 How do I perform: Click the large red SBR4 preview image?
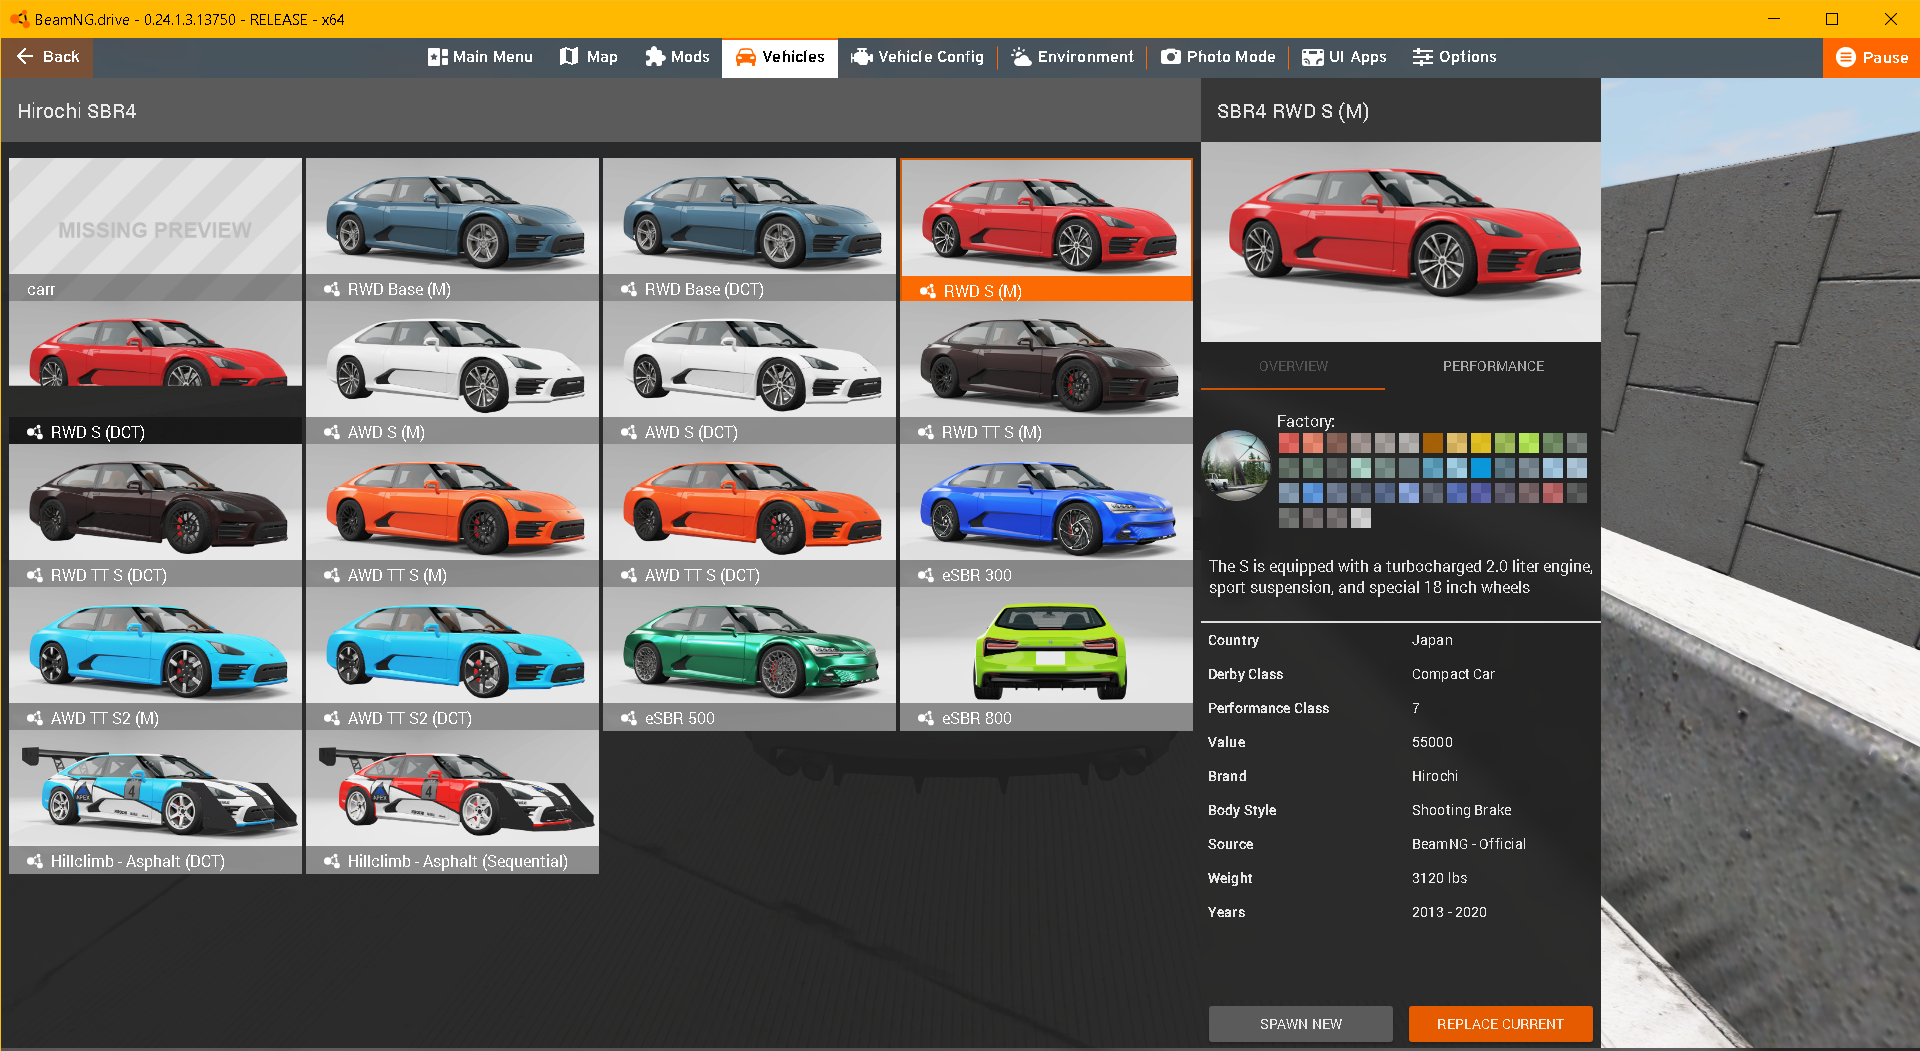1400,242
